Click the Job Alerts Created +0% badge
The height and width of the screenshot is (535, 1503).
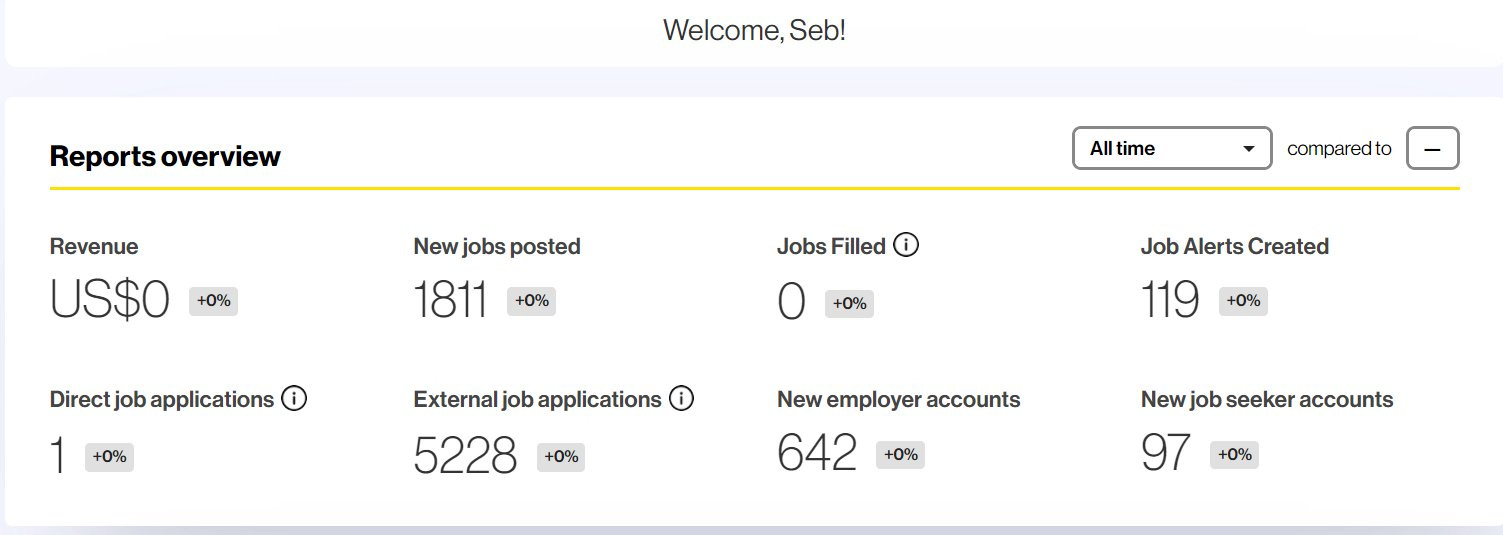1243,300
